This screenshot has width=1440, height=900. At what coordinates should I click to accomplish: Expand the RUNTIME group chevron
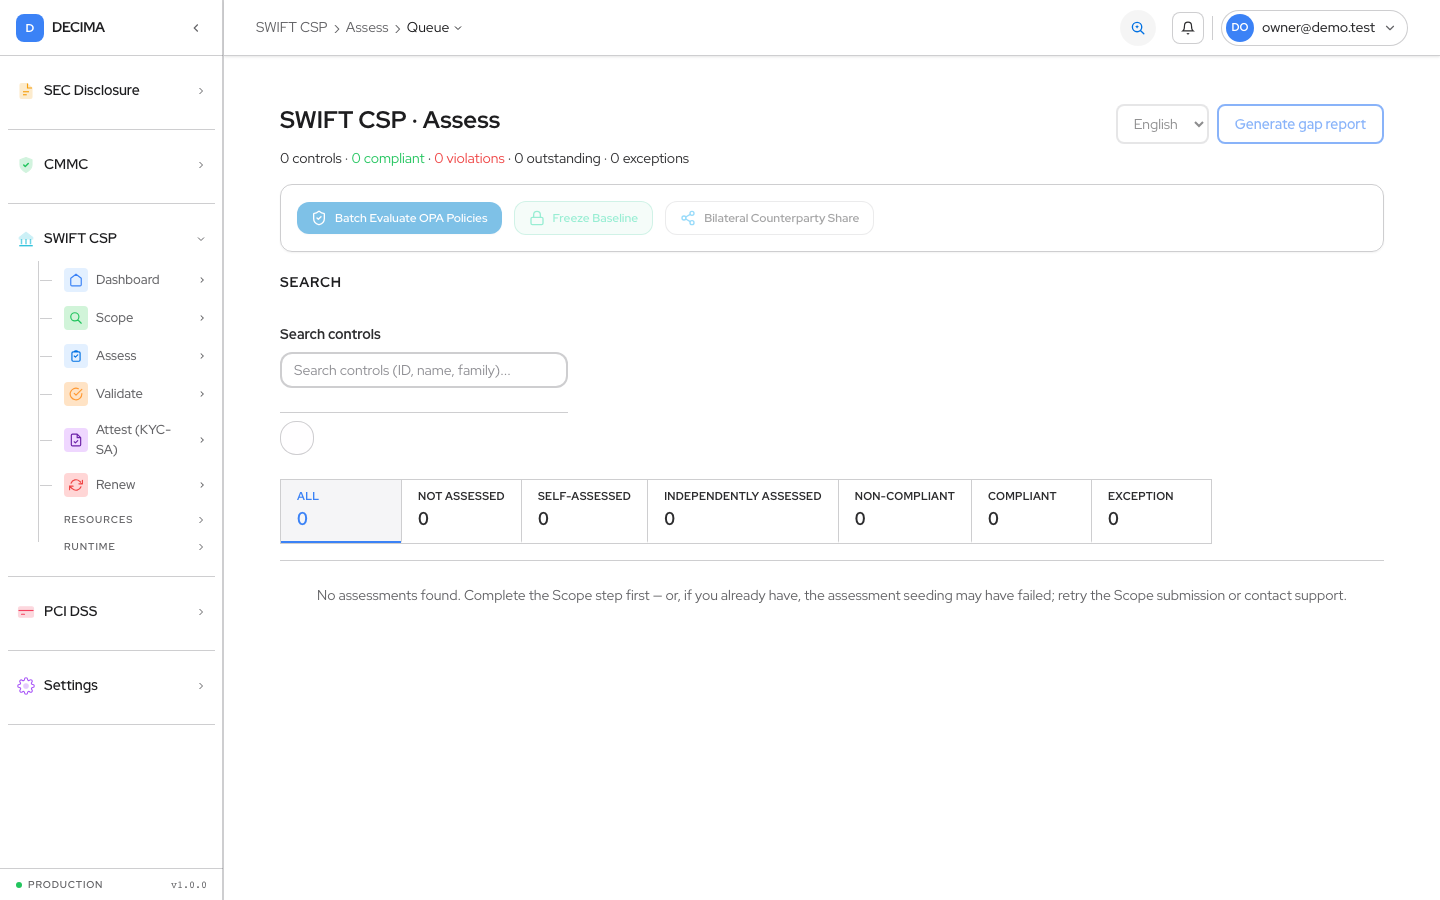(x=201, y=547)
